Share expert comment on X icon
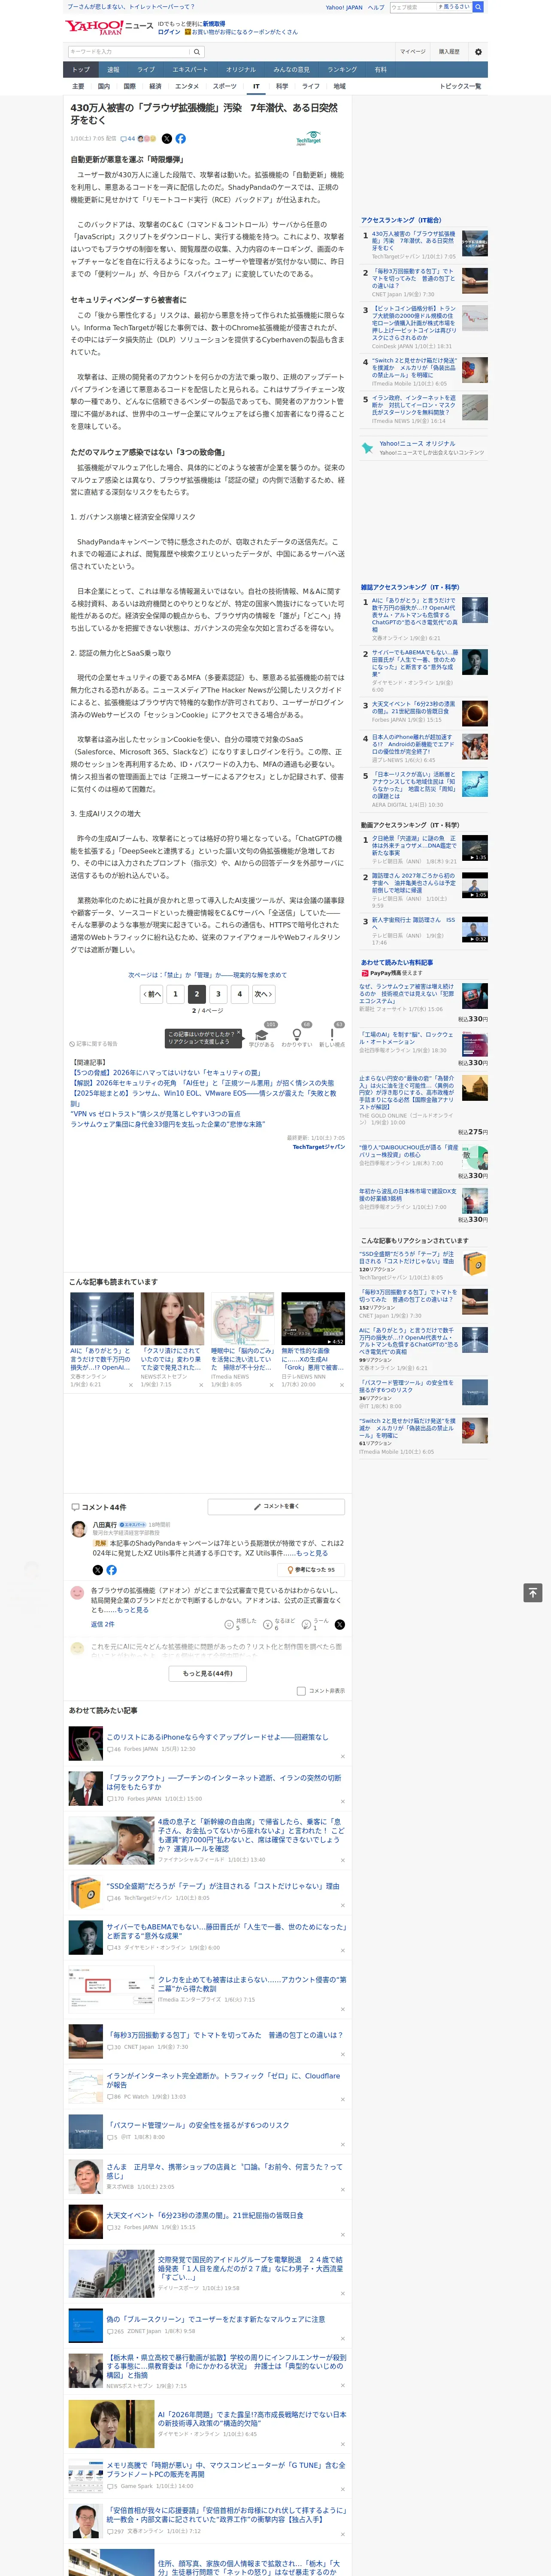This screenshot has height=2576, width=551. (x=97, y=1570)
